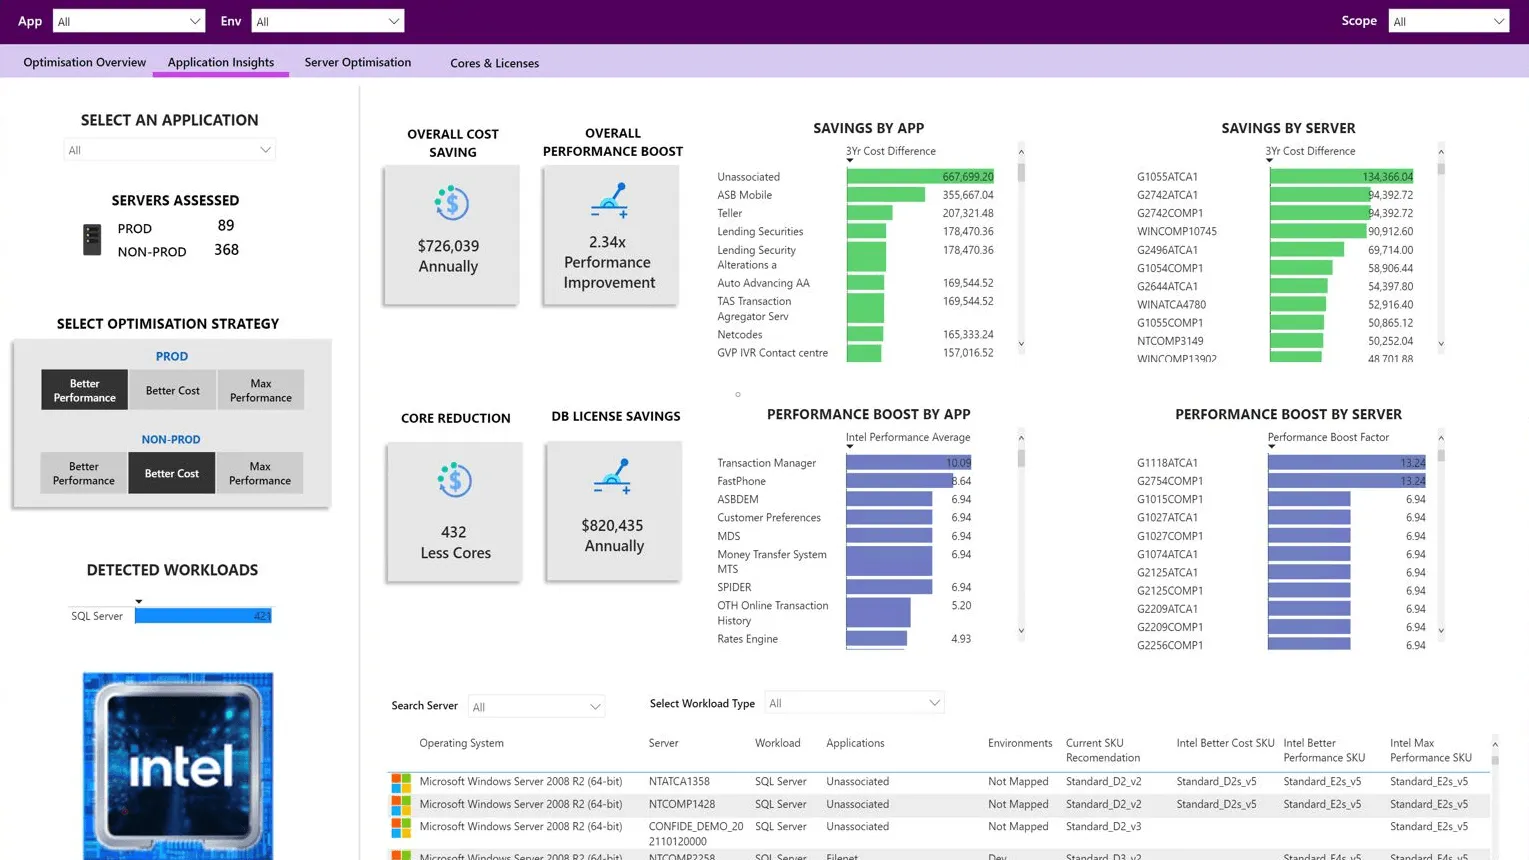Open the Application Insights tab
The width and height of the screenshot is (1529, 860).
[x=221, y=62]
